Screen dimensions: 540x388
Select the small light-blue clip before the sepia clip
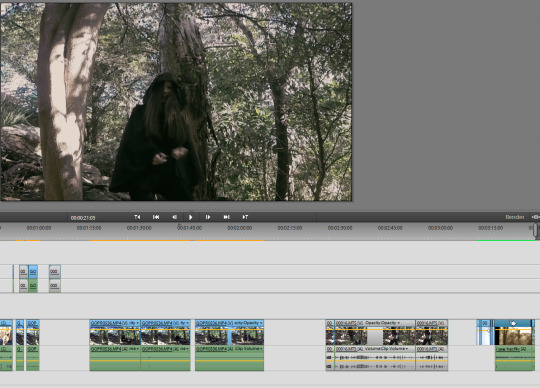coord(485,332)
